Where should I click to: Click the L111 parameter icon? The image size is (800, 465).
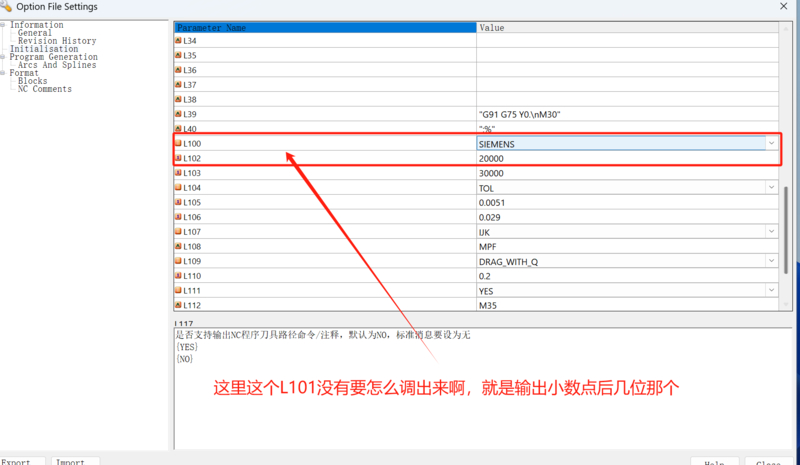click(x=178, y=290)
